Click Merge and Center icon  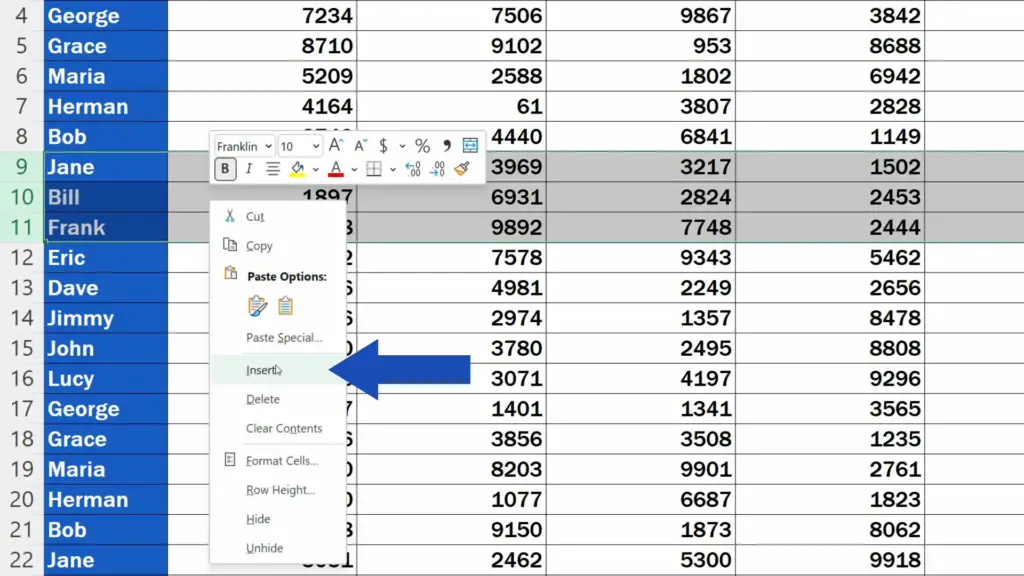(470, 146)
